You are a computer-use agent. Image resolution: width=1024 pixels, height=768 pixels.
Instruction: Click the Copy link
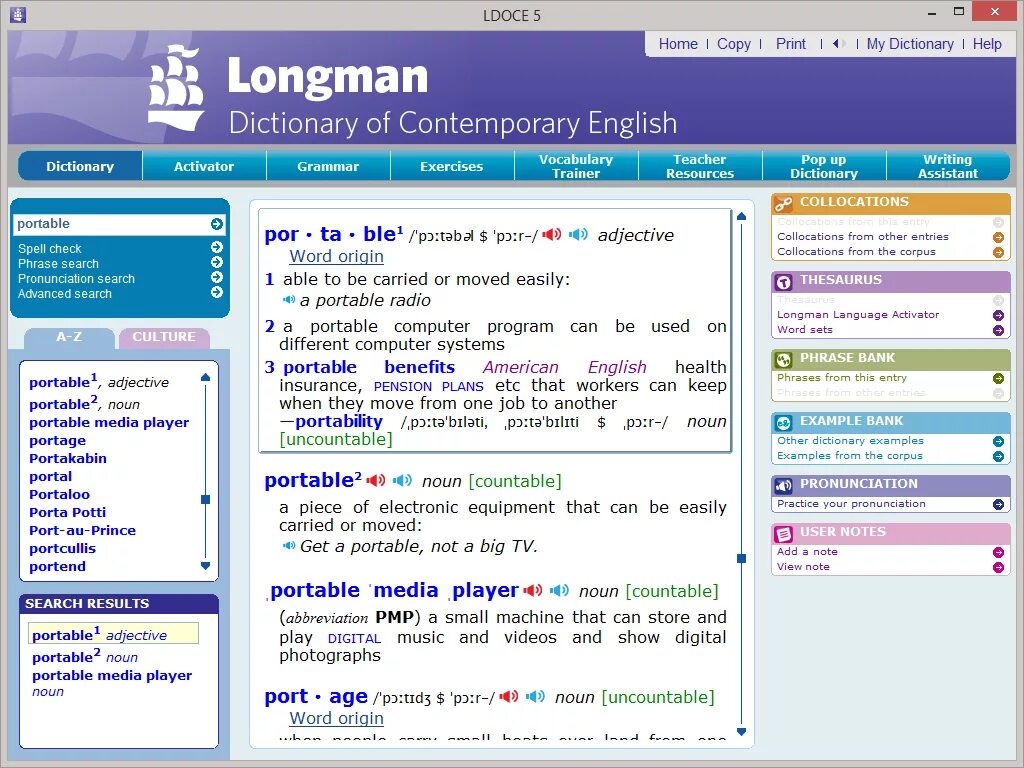tap(733, 44)
